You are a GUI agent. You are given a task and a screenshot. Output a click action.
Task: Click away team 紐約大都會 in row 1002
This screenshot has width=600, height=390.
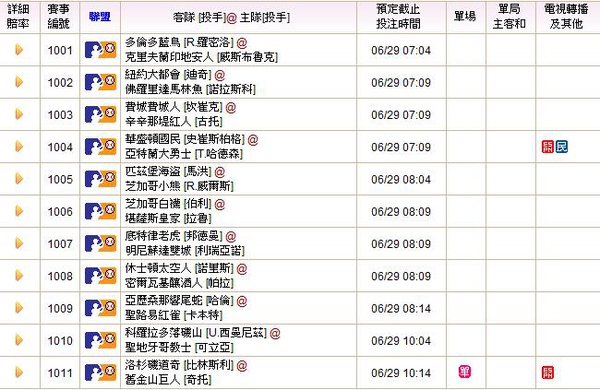[153, 74]
